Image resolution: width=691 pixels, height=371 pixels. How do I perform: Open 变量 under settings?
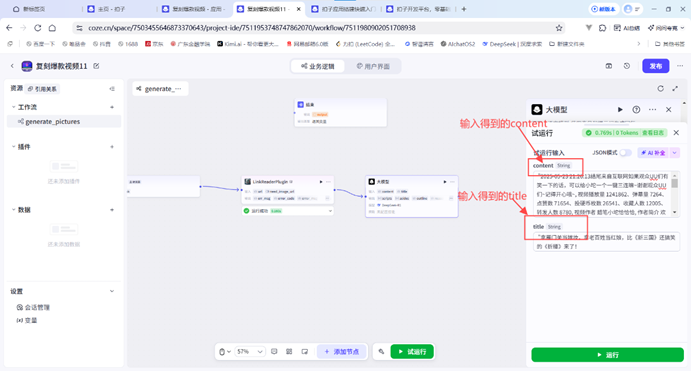pyautogui.click(x=27, y=320)
